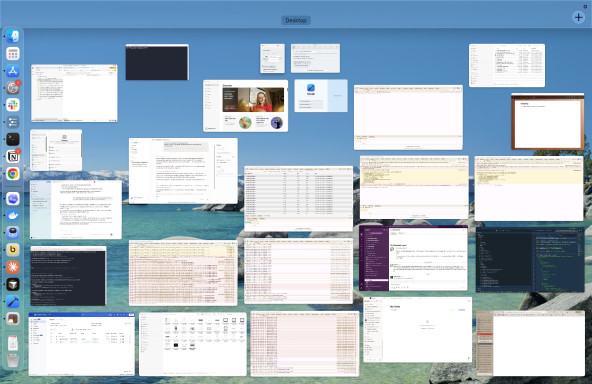Click the dark sliders app icon in Dock

13,122
